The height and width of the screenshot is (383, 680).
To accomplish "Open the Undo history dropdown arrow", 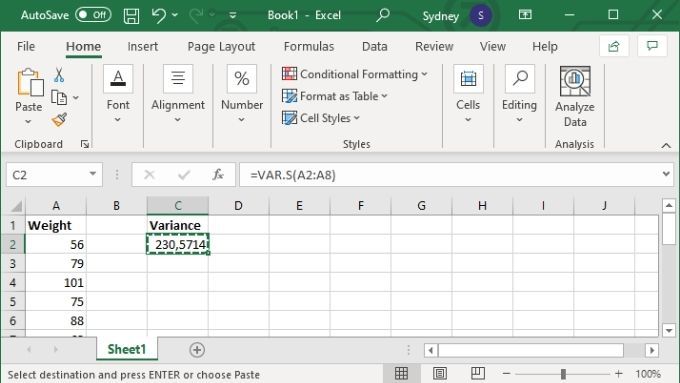I will (175, 15).
